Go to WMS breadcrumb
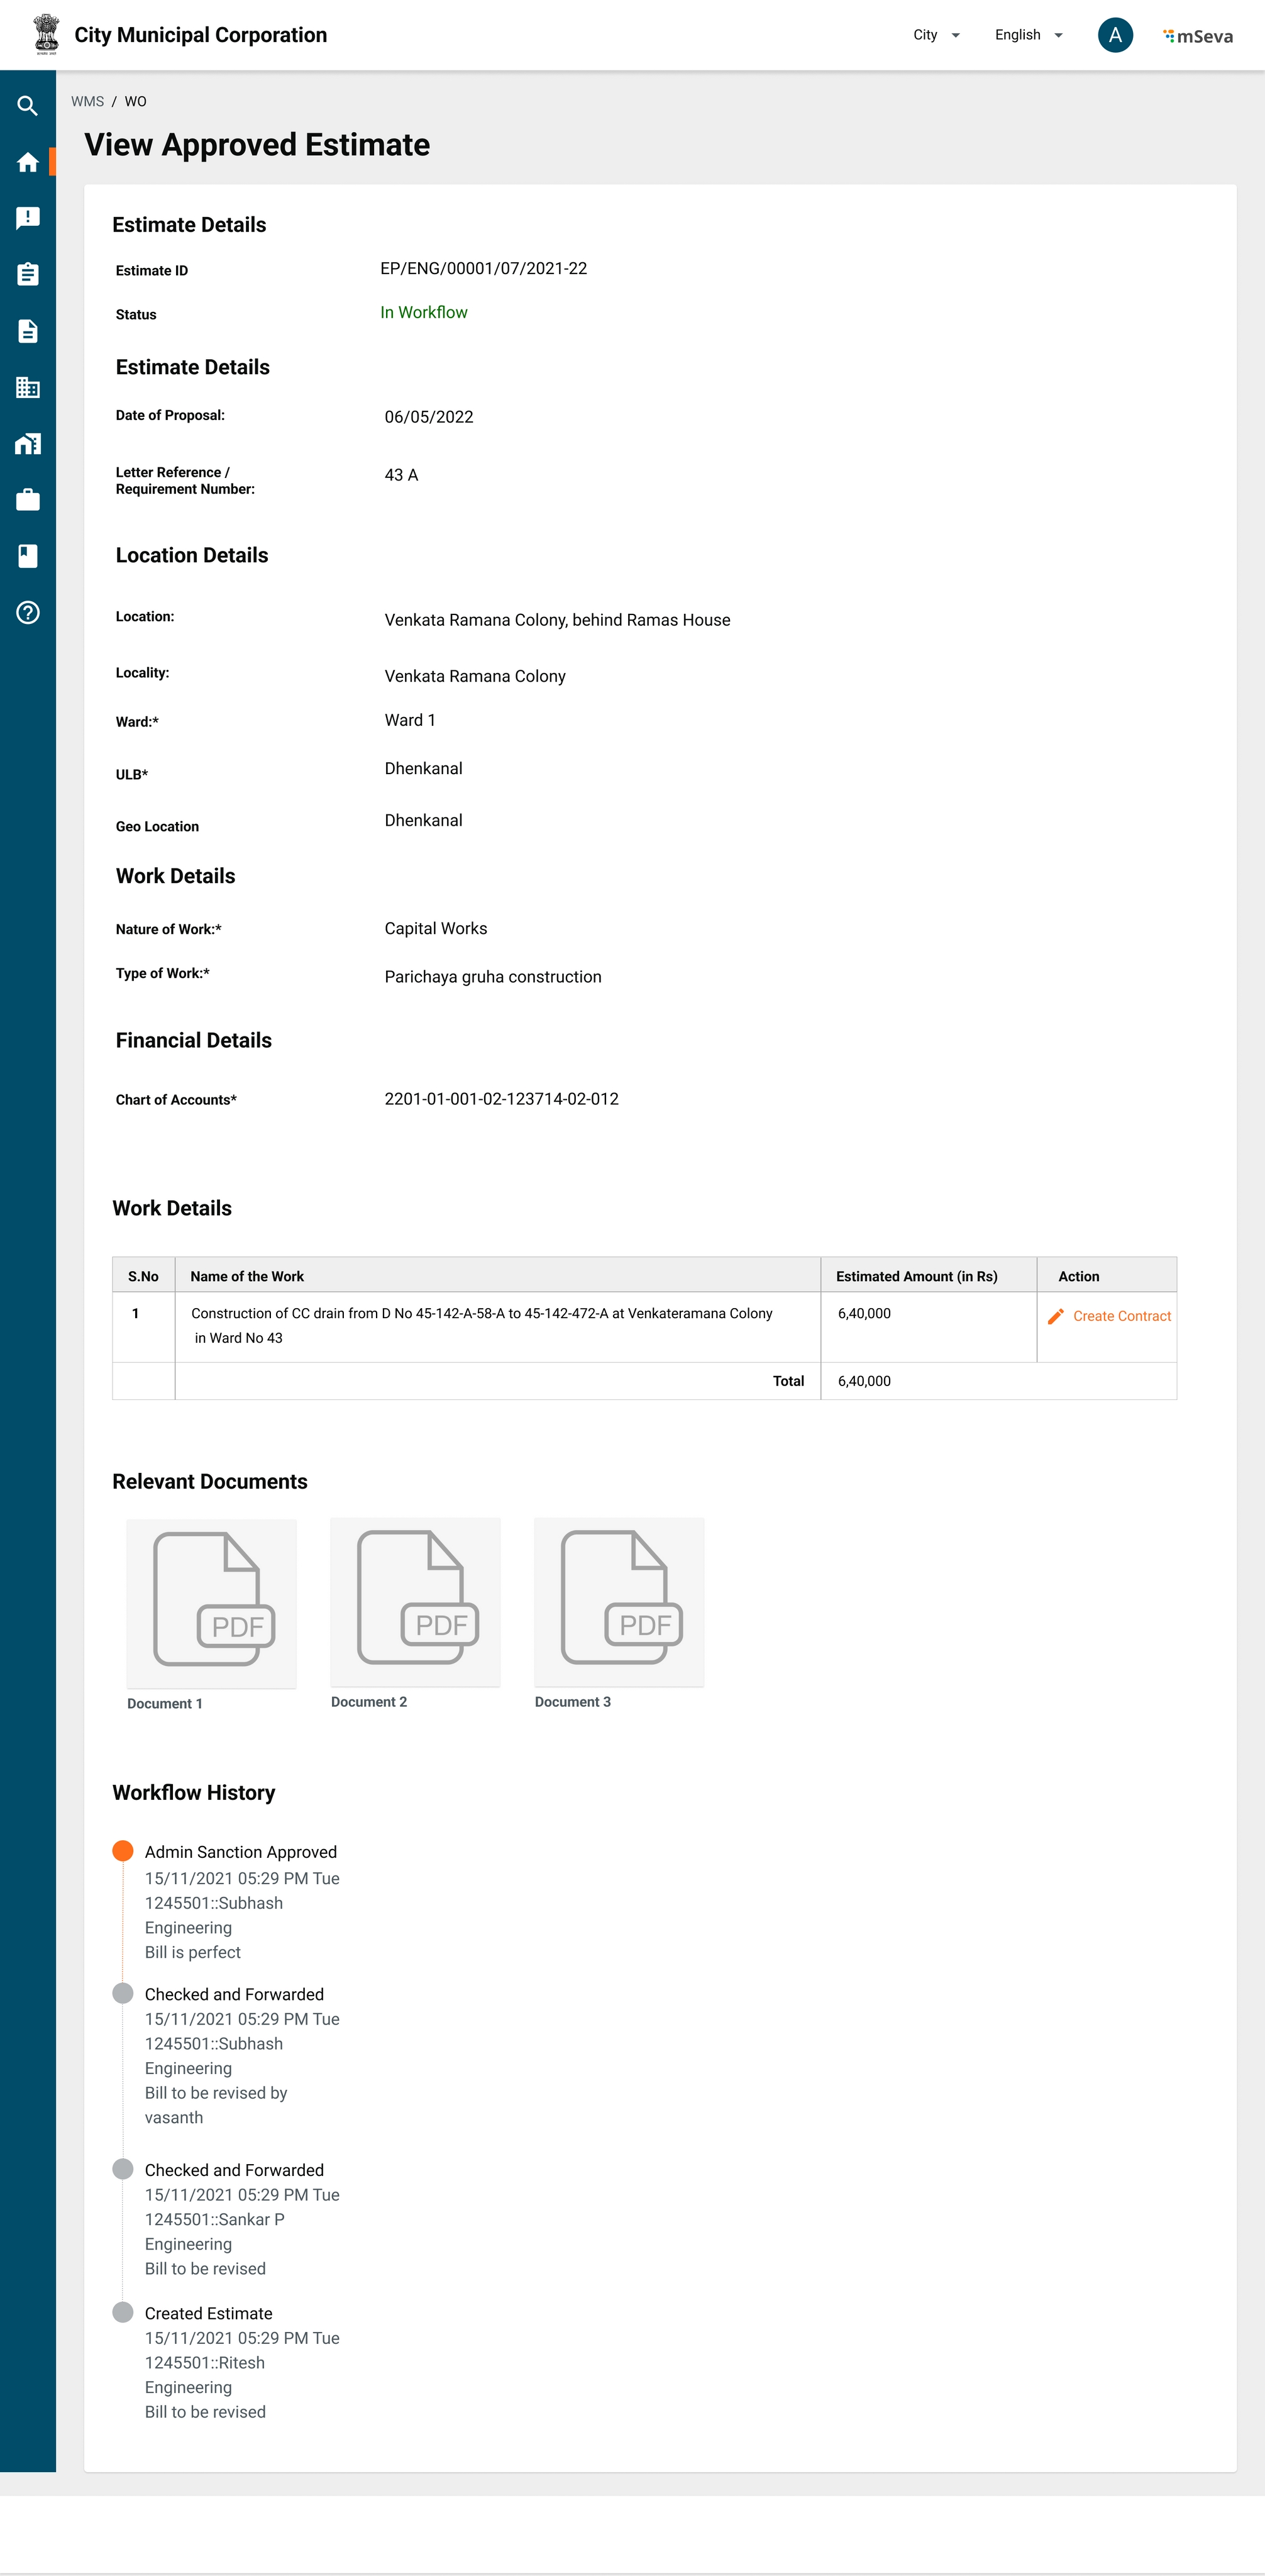This screenshot has width=1265, height=2576. (87, 102)
